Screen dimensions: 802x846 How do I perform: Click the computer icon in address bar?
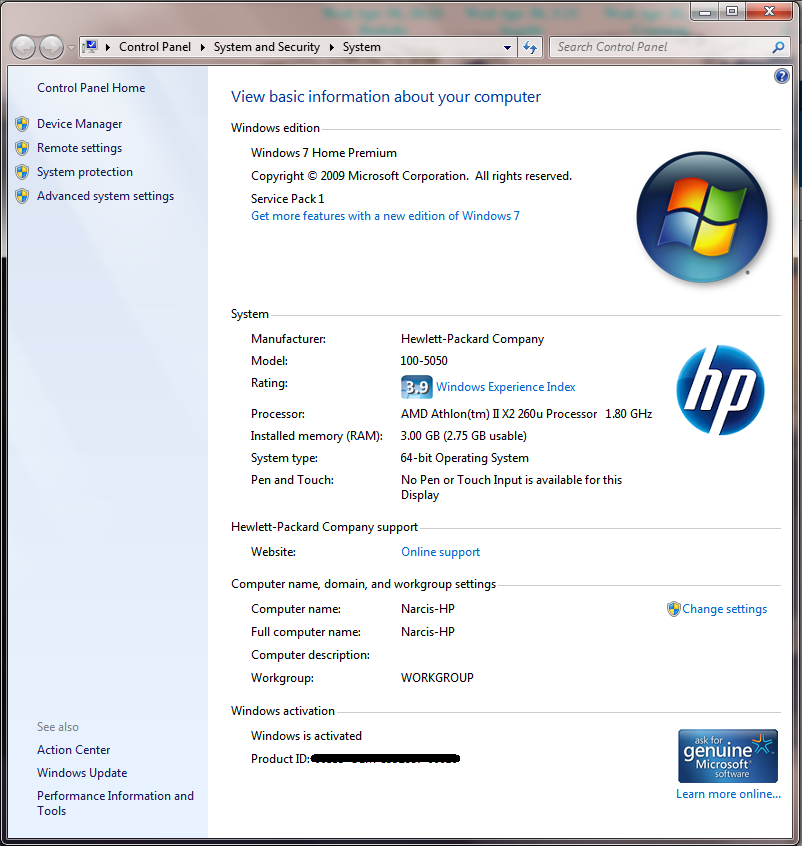(91, 47)
